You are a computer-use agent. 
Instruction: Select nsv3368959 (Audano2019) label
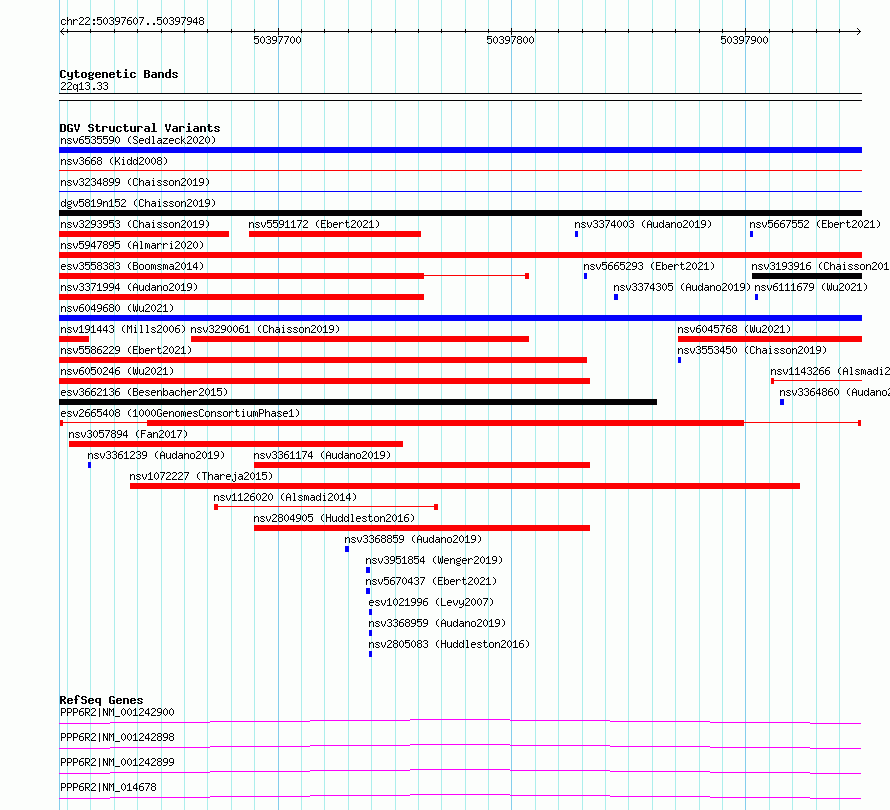[437, 623]
